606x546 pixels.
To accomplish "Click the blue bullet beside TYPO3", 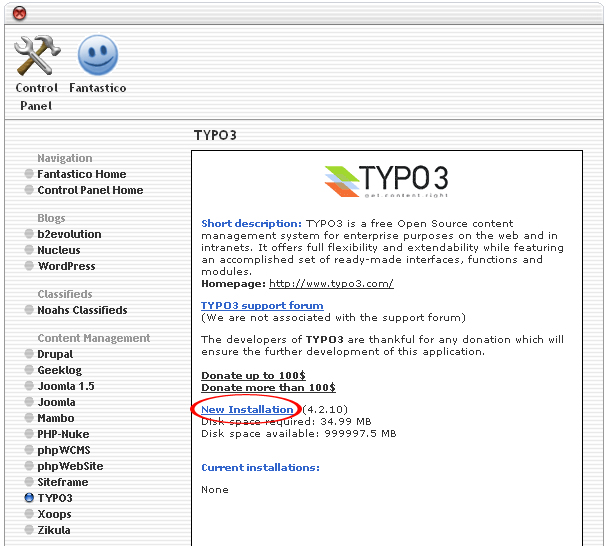I will click(29, 498).
